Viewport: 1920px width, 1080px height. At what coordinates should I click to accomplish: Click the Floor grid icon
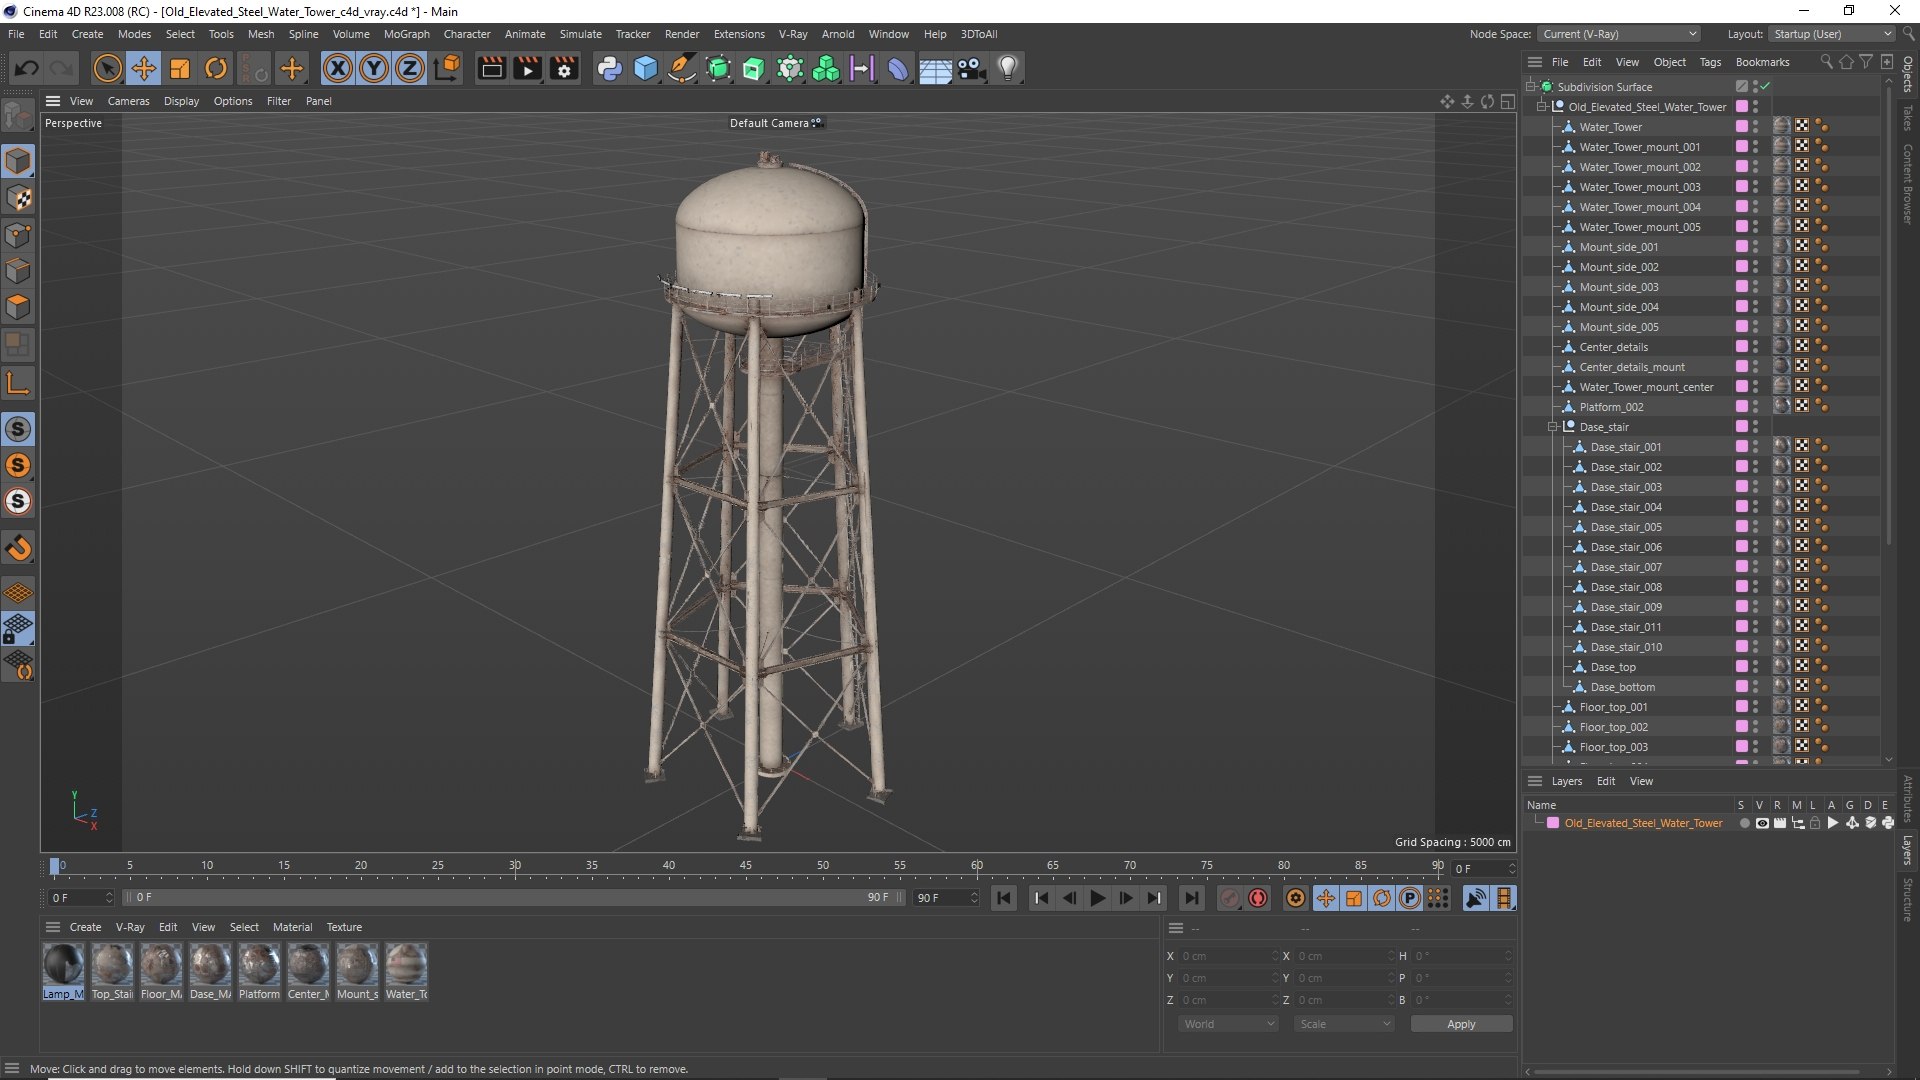(x=935, y=68)
